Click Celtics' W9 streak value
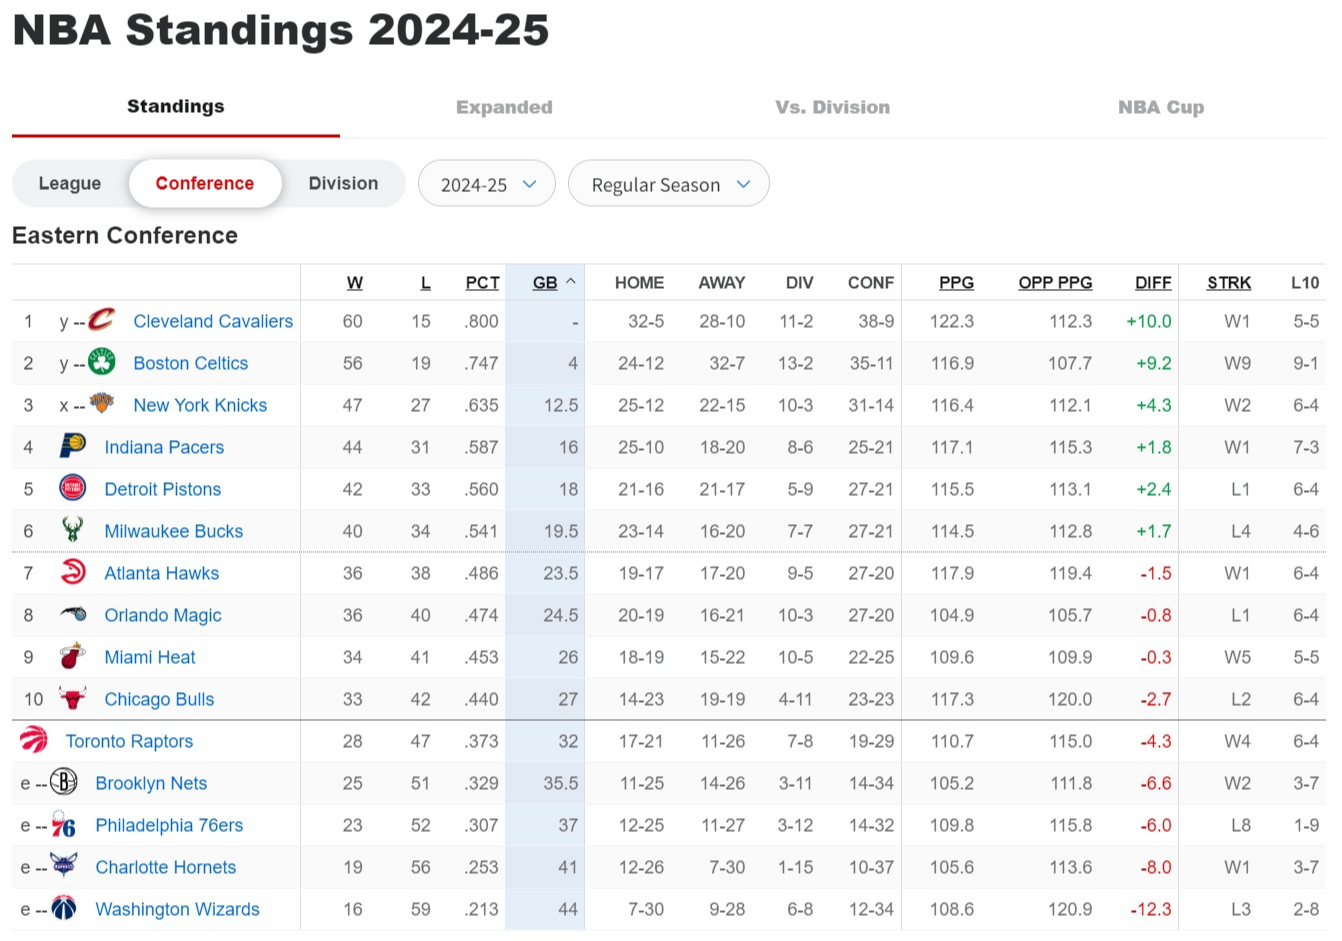 (x=1237, y=363)
